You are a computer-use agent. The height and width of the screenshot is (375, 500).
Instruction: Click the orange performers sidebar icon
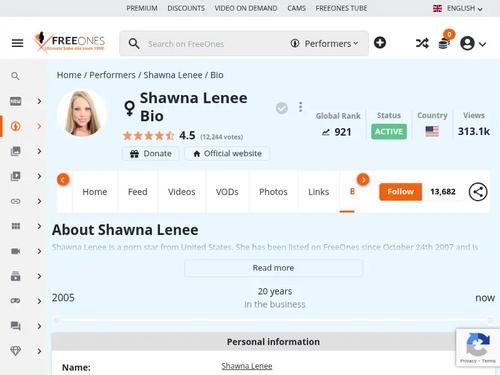coord(15,126)
